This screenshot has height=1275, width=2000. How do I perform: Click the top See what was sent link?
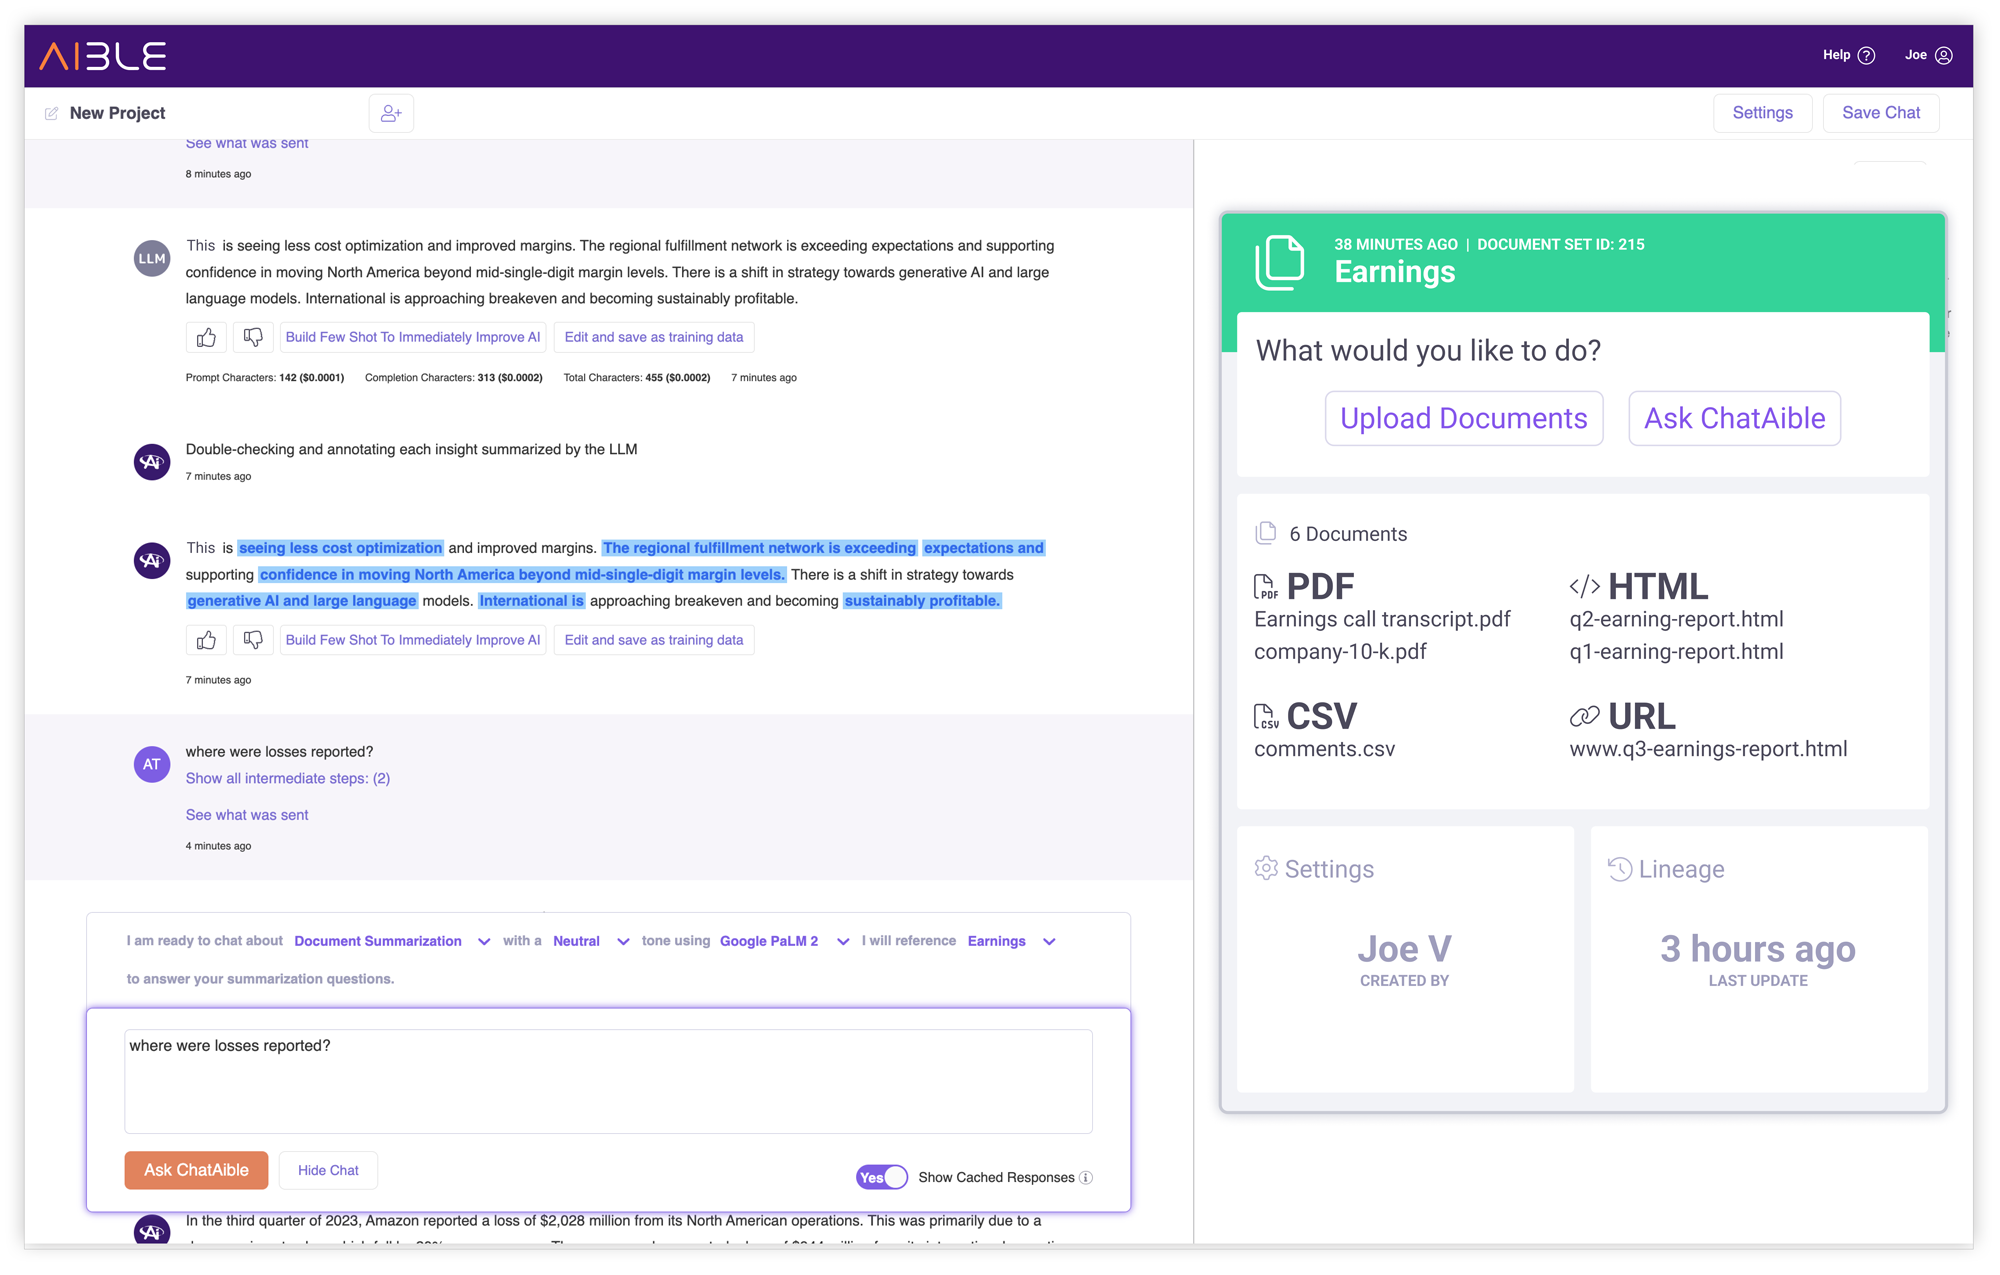(247, 143)
